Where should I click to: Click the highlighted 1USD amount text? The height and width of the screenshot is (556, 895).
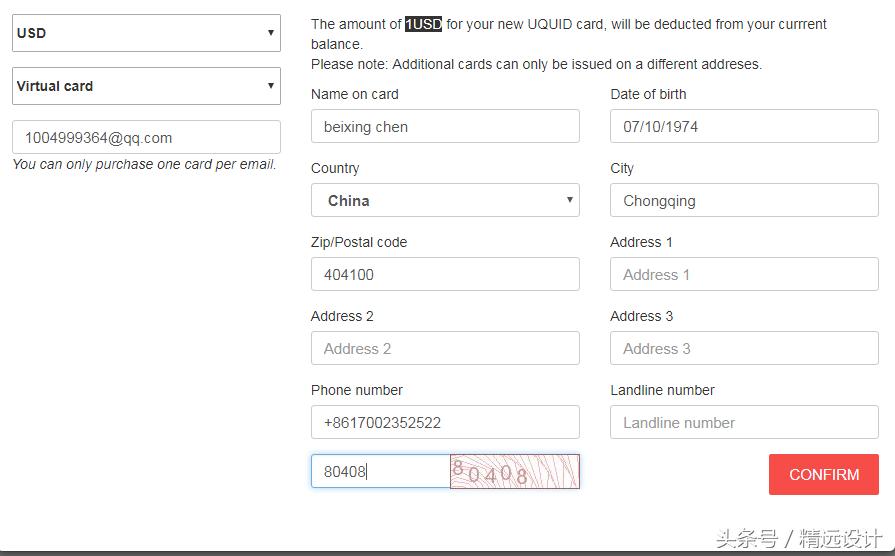pyautogui.click(x=423, y=24)
